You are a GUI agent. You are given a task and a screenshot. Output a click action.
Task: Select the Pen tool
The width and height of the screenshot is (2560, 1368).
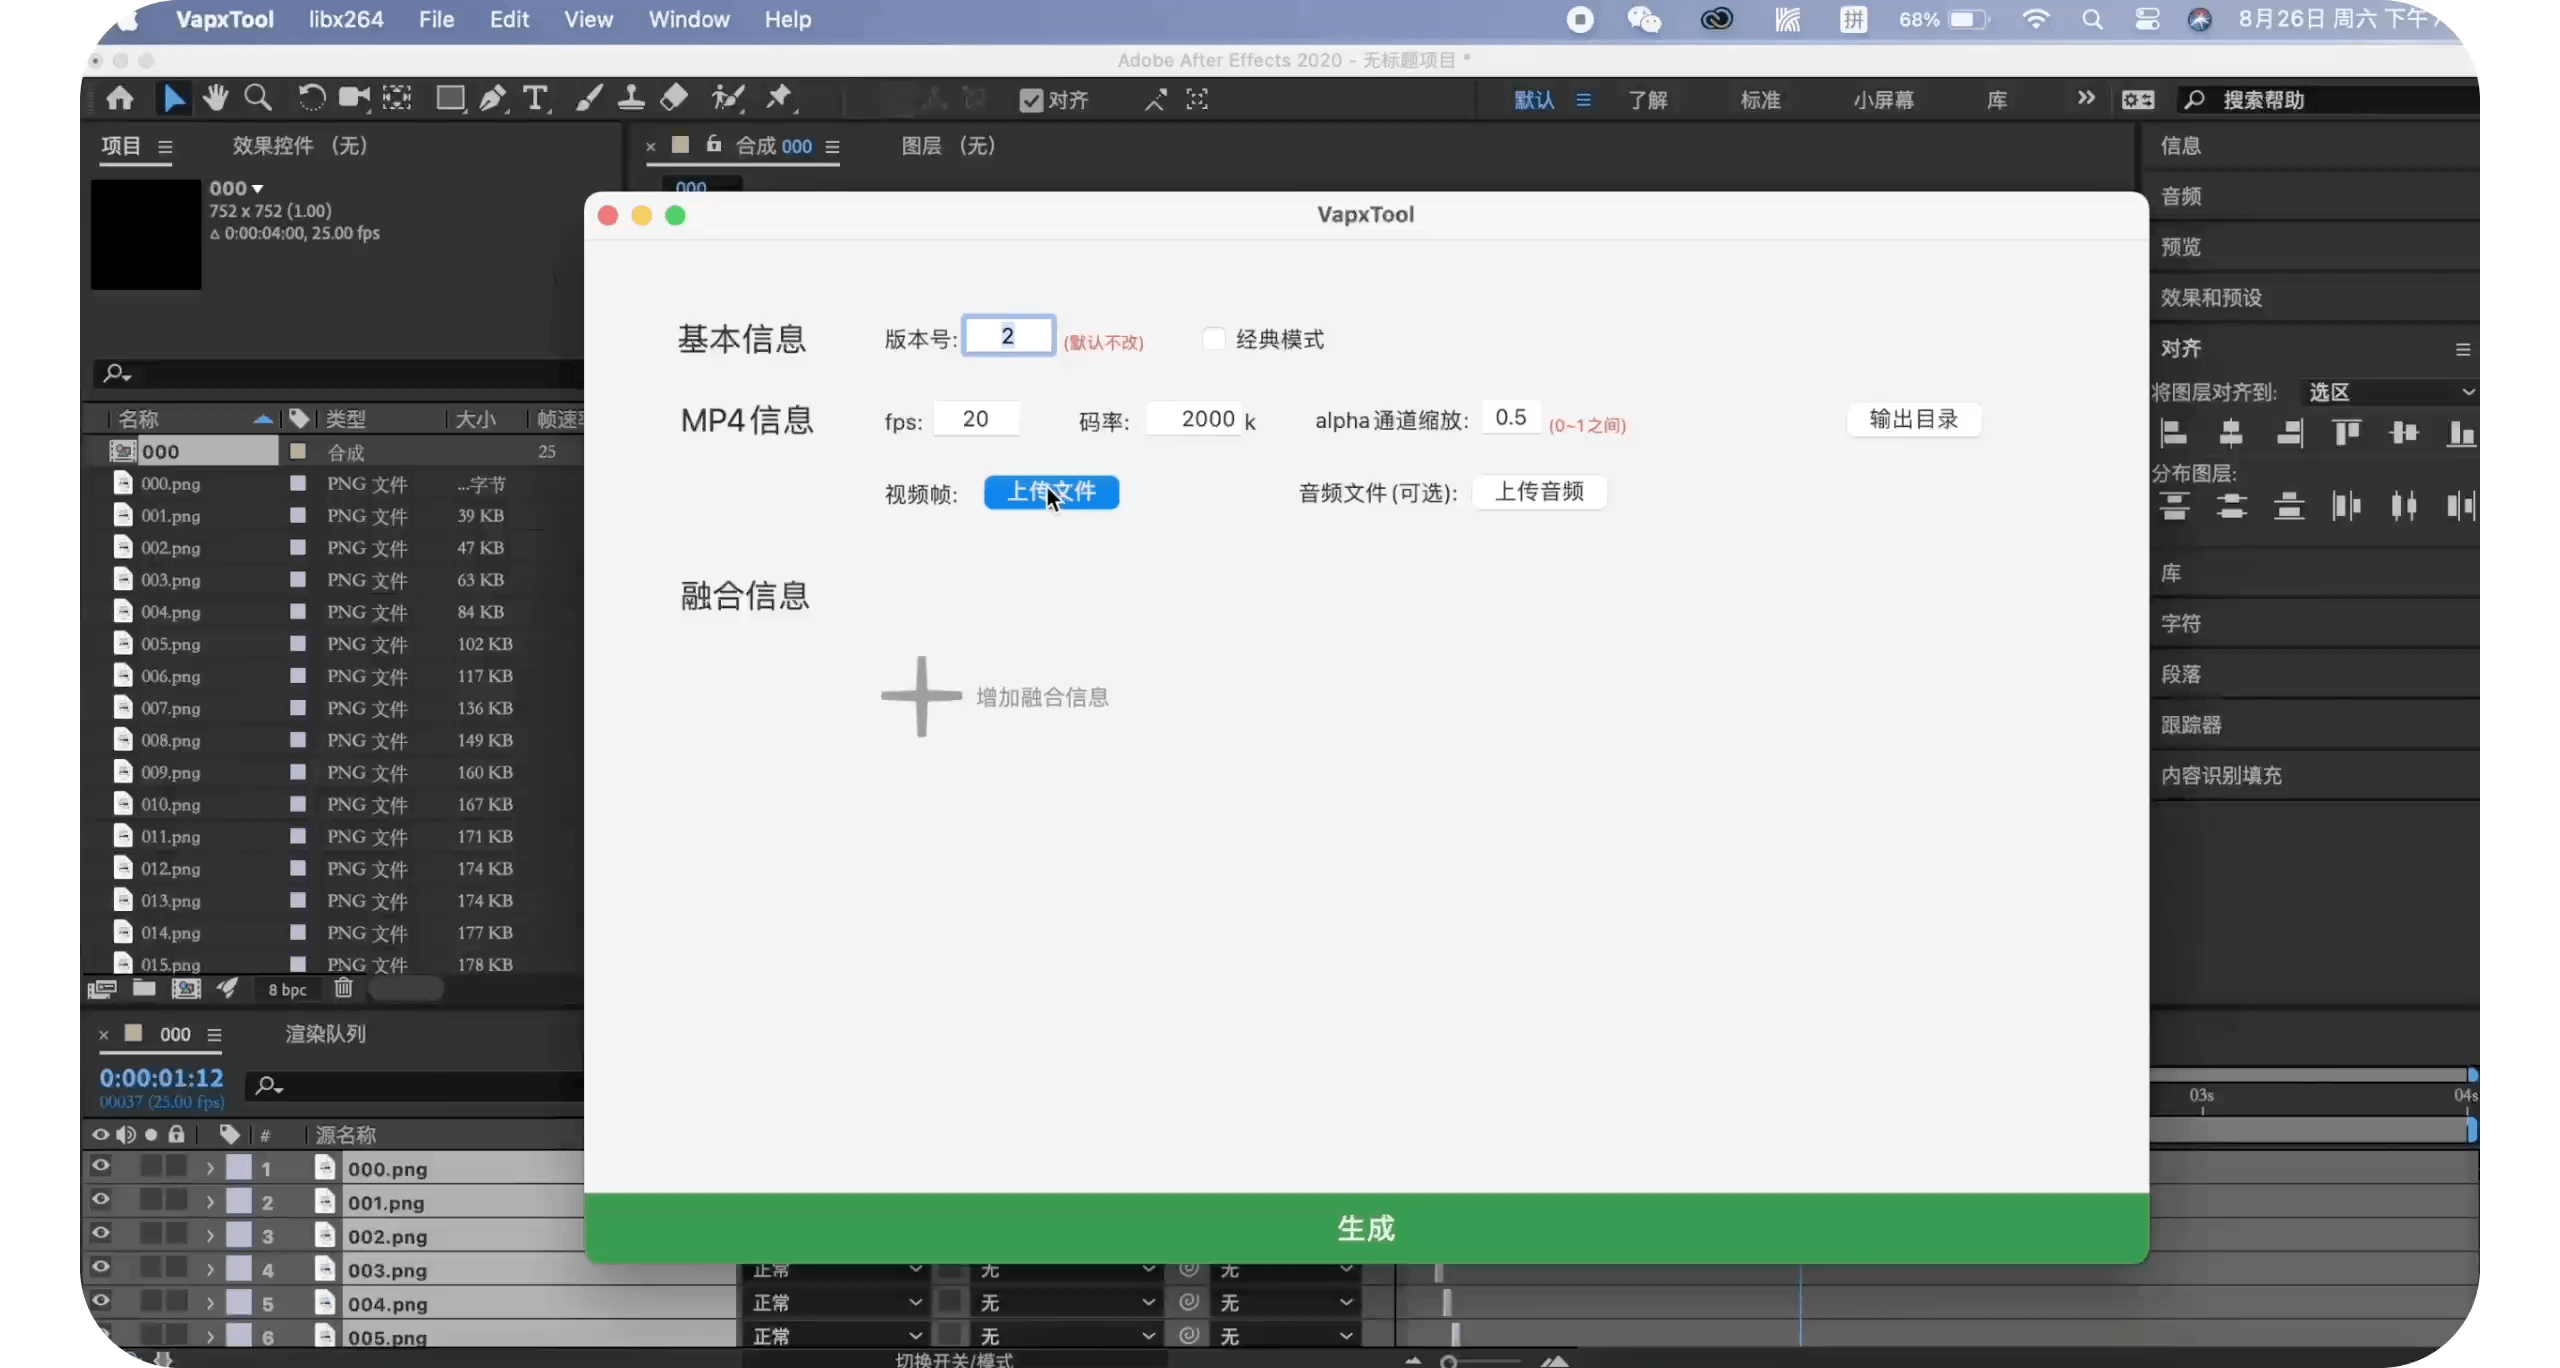[493, 97]
